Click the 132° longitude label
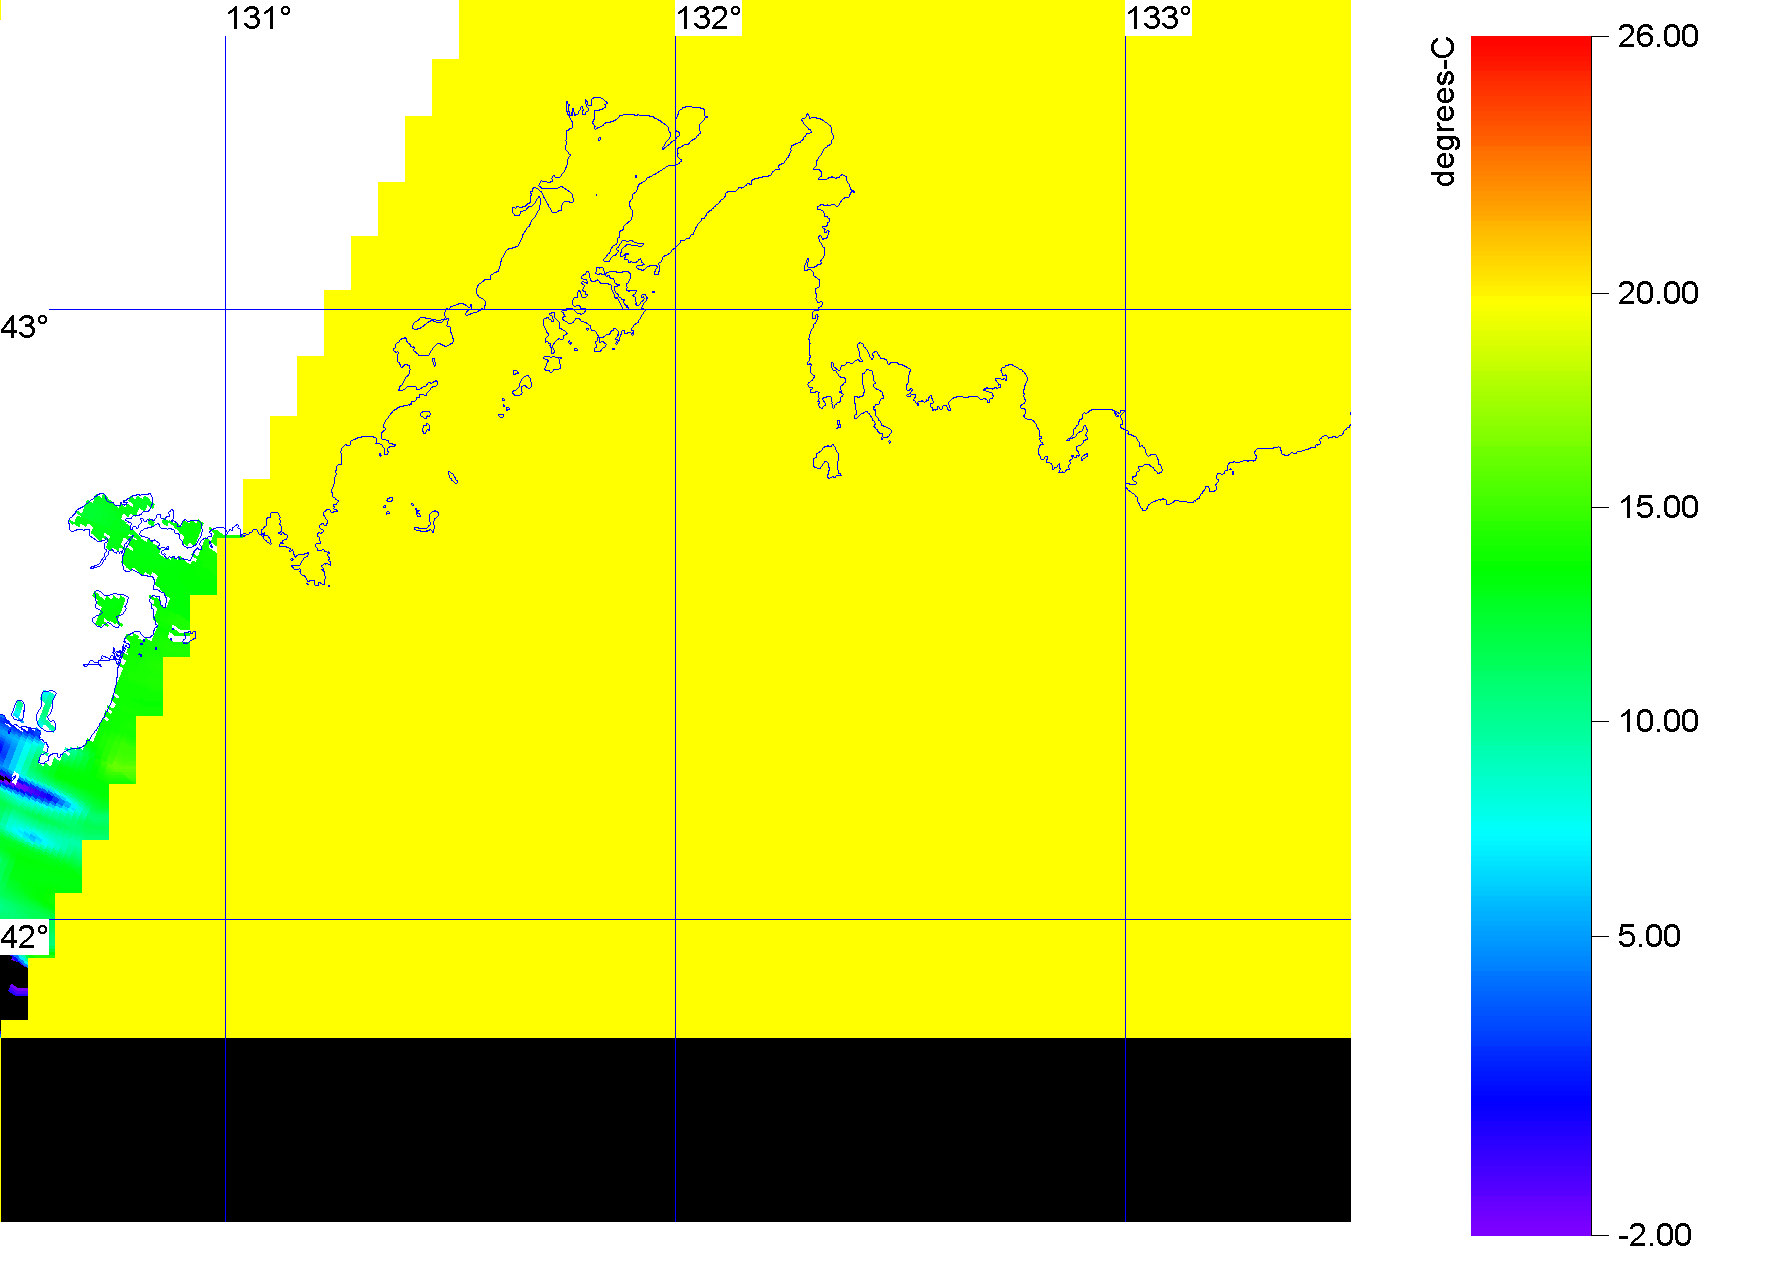 click(x=708, y=18)
